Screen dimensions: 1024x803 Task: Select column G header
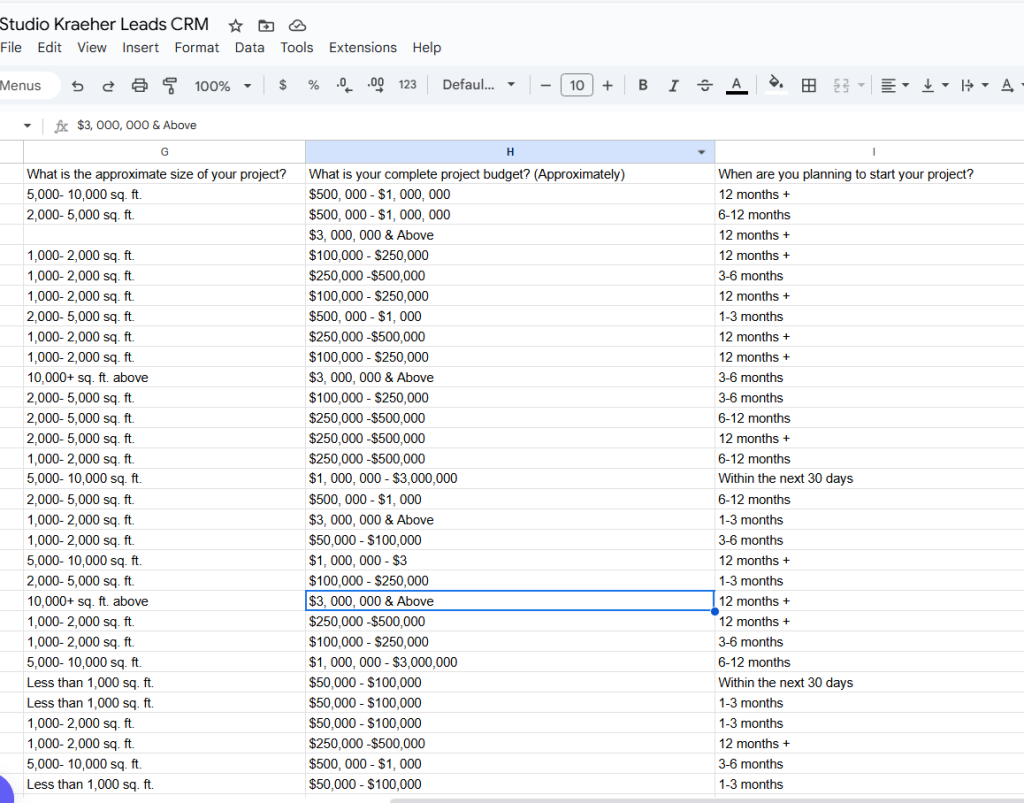click(x=165, y=152)
